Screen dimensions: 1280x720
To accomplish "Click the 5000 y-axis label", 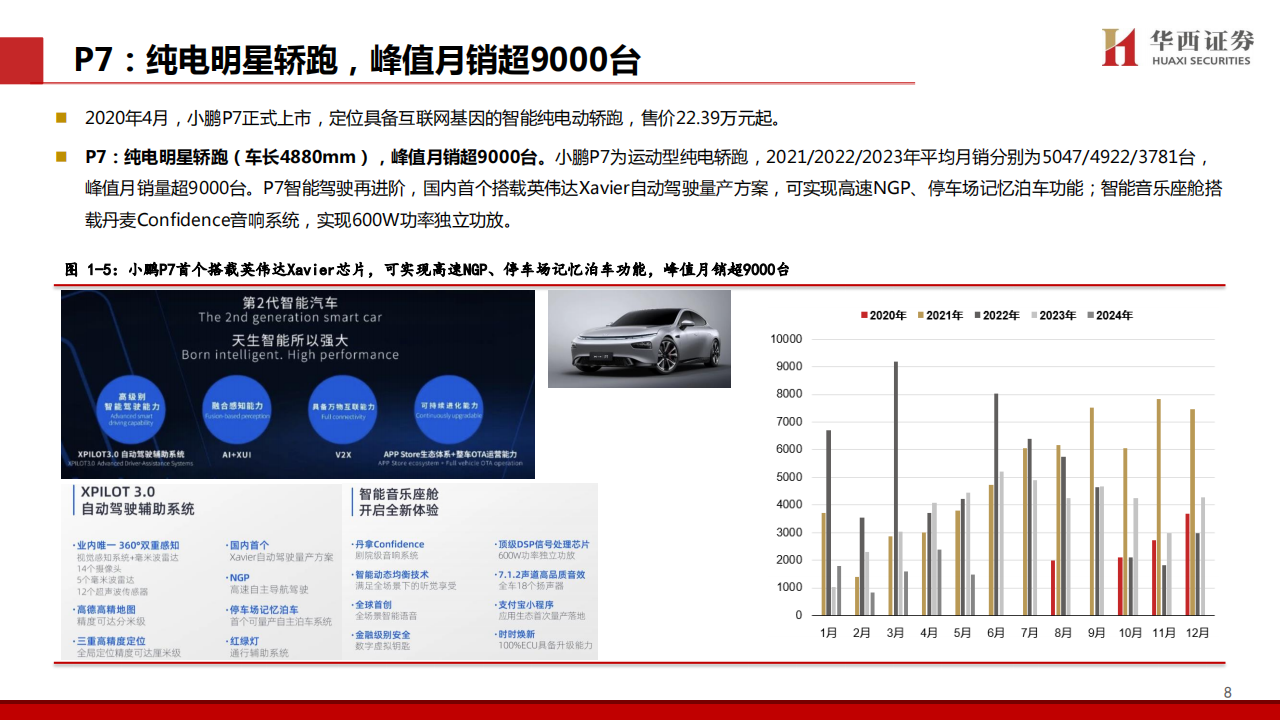I will click(790, 477).
